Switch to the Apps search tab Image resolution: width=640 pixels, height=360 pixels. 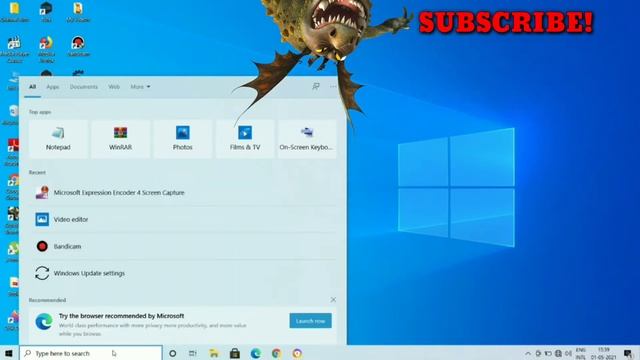pyautogui.click(x=53, y=87)
